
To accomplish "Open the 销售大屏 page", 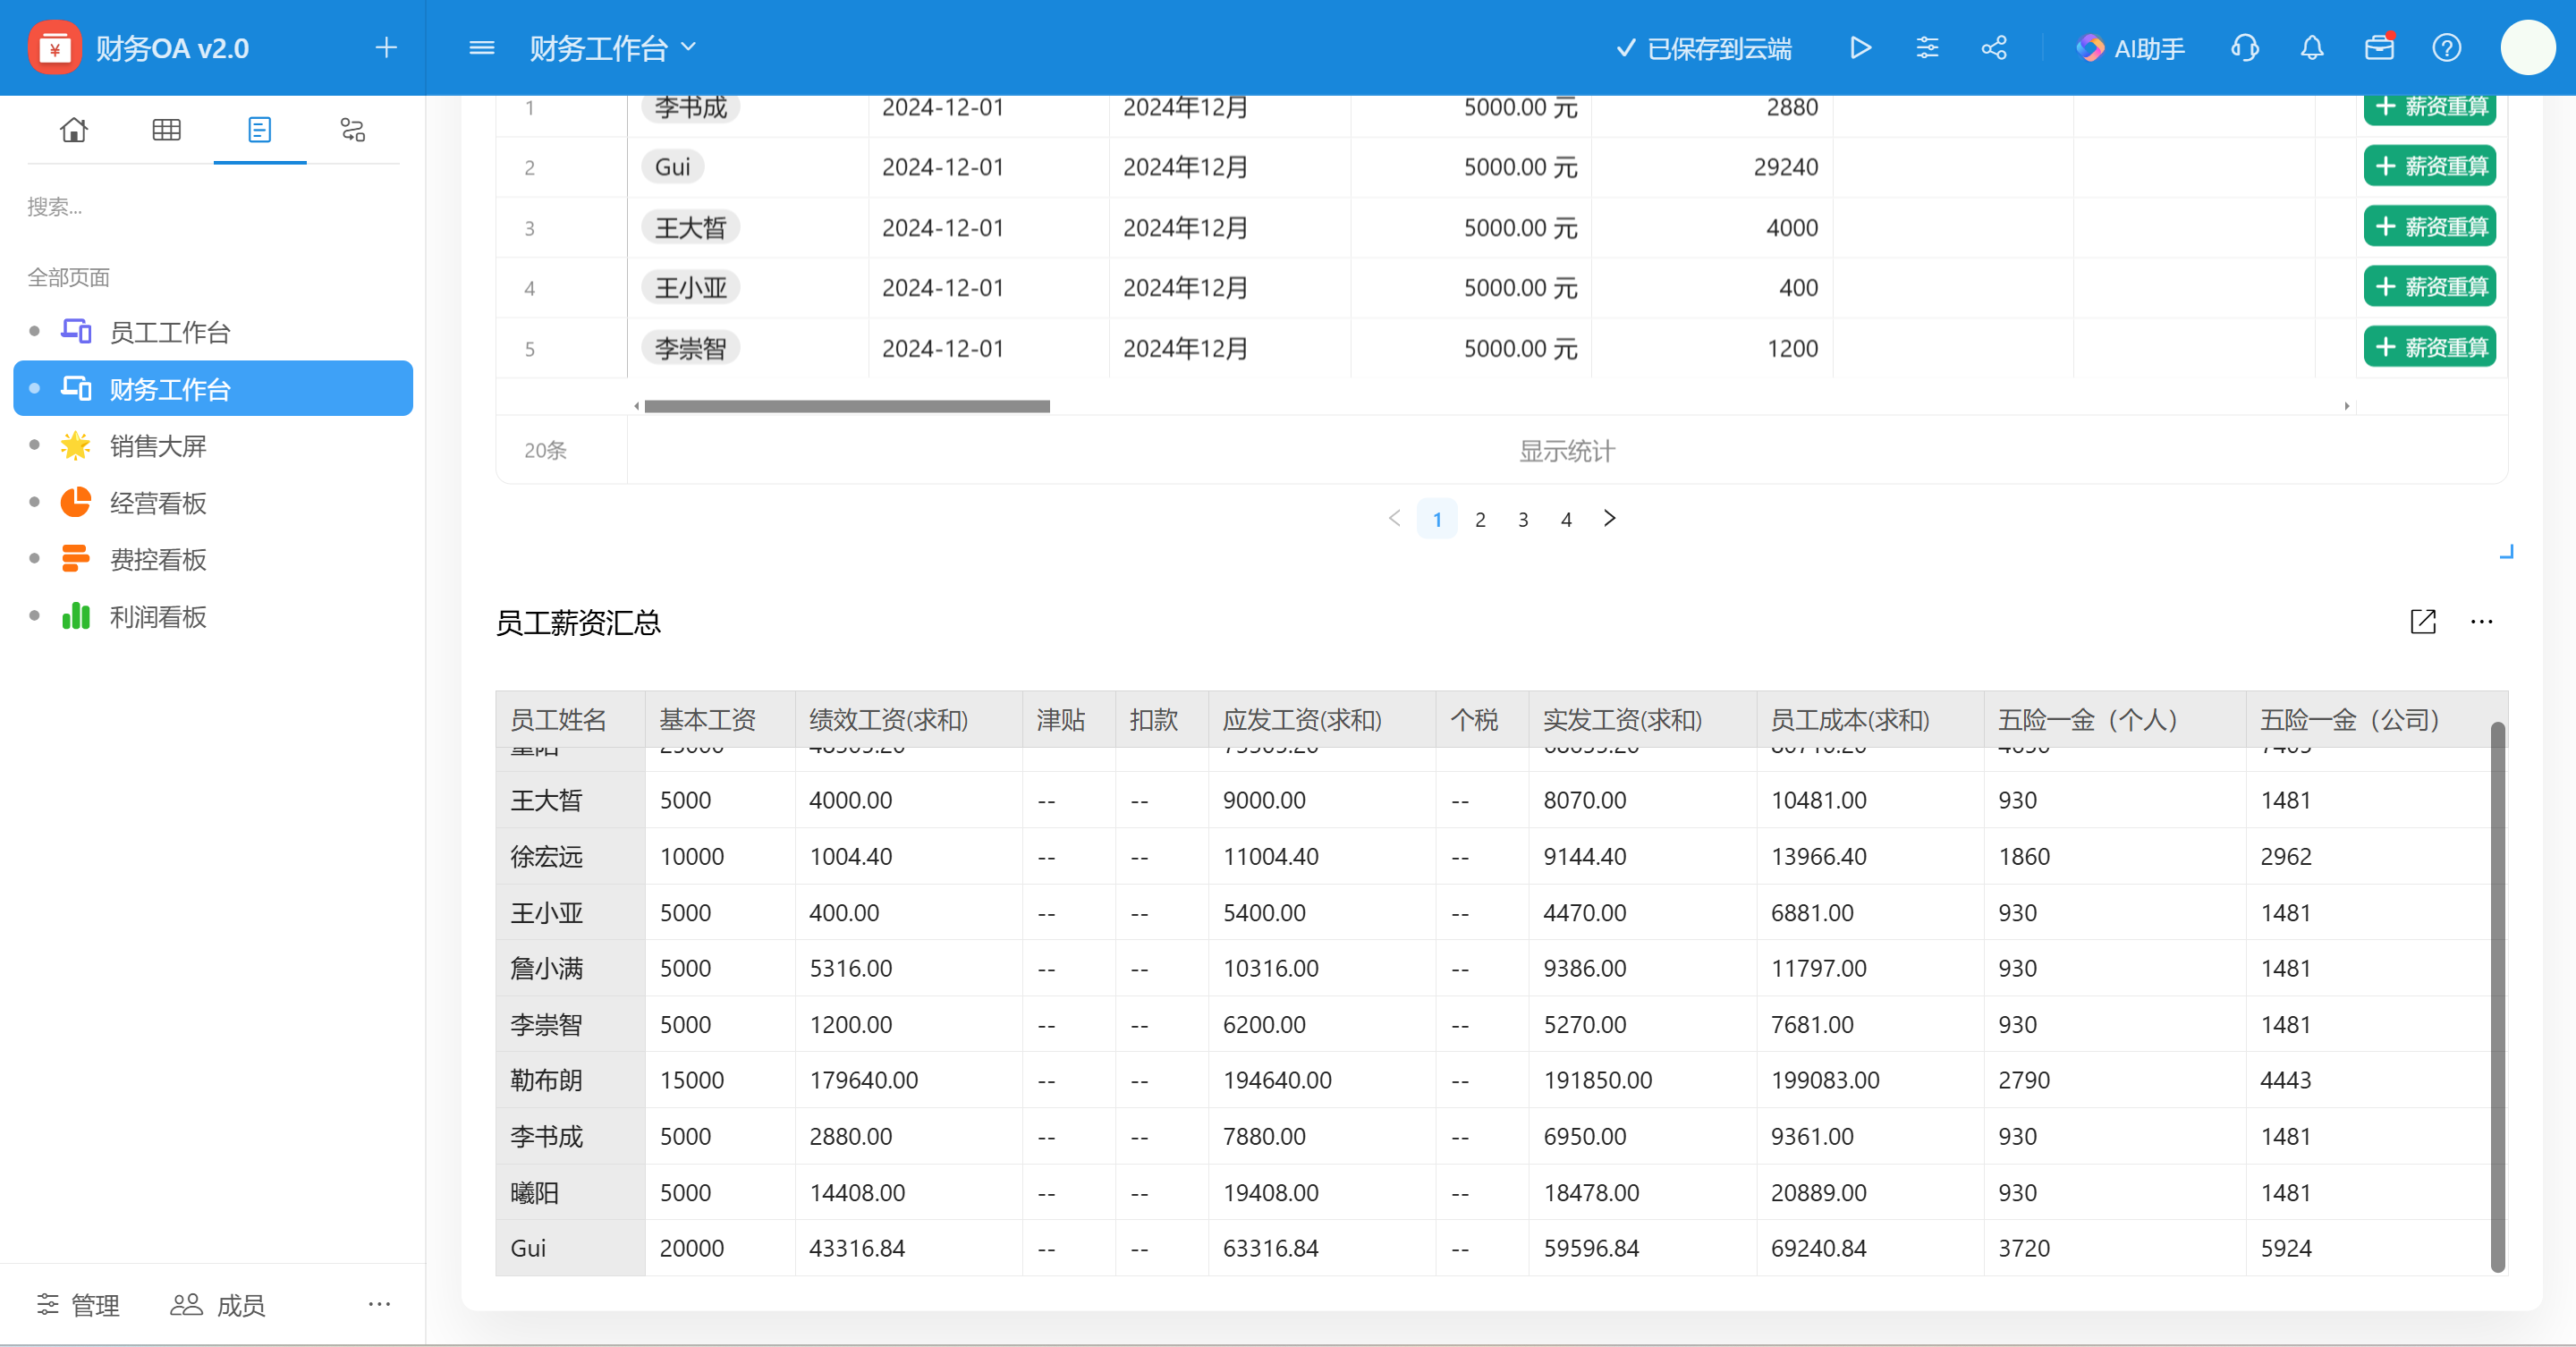I will [x=213, y=446].
